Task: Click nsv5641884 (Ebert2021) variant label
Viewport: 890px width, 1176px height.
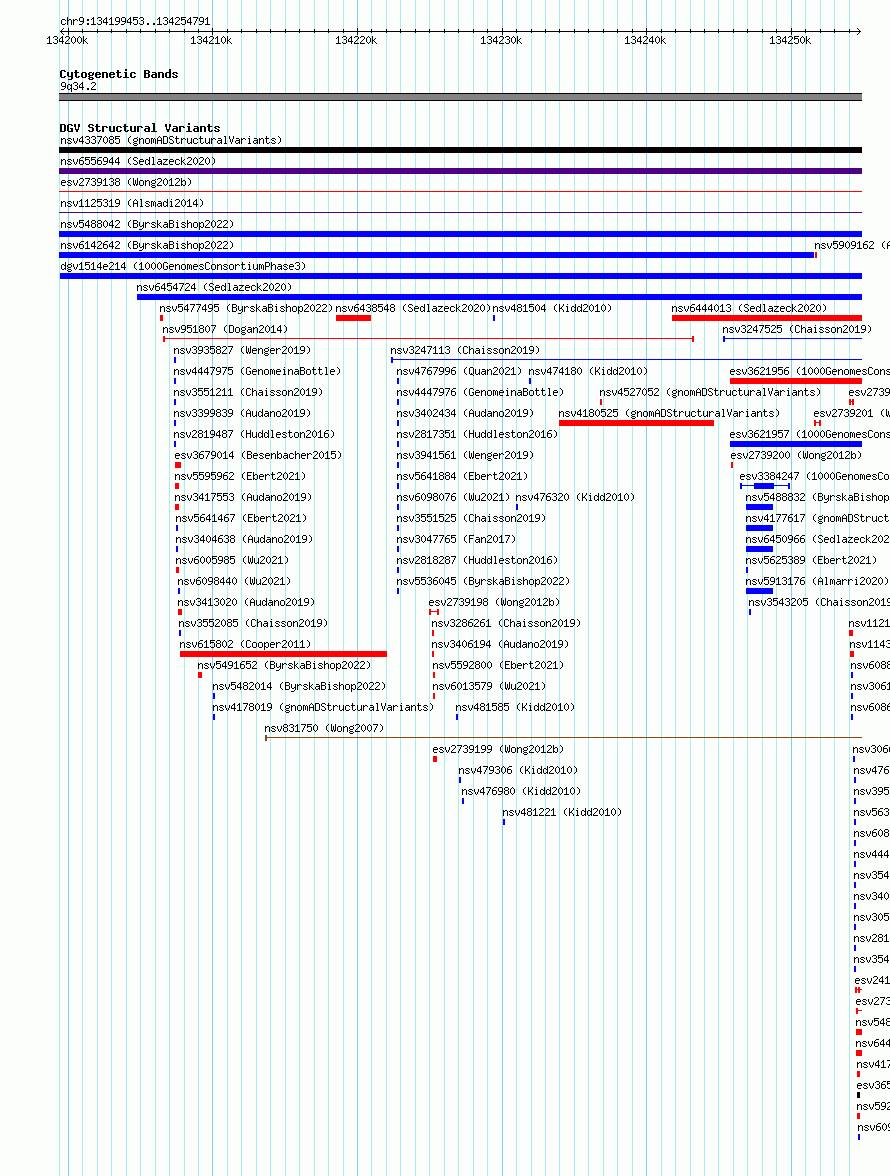Action: (x=462, y=476)
